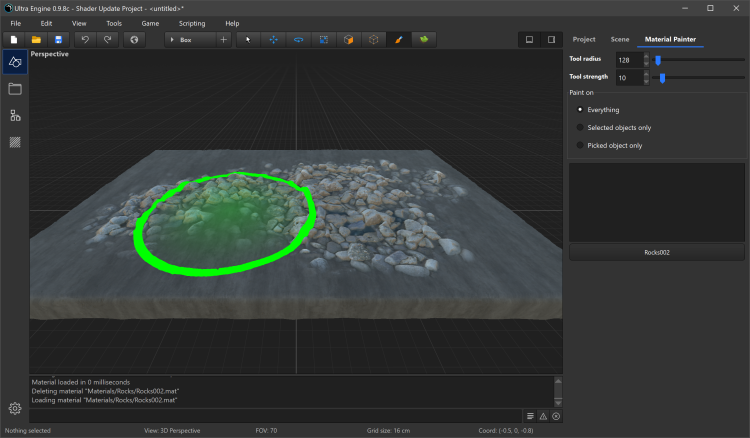Open the settings gear in sidebar
This screenshot has height=438, width=750.
click(15, 408)
